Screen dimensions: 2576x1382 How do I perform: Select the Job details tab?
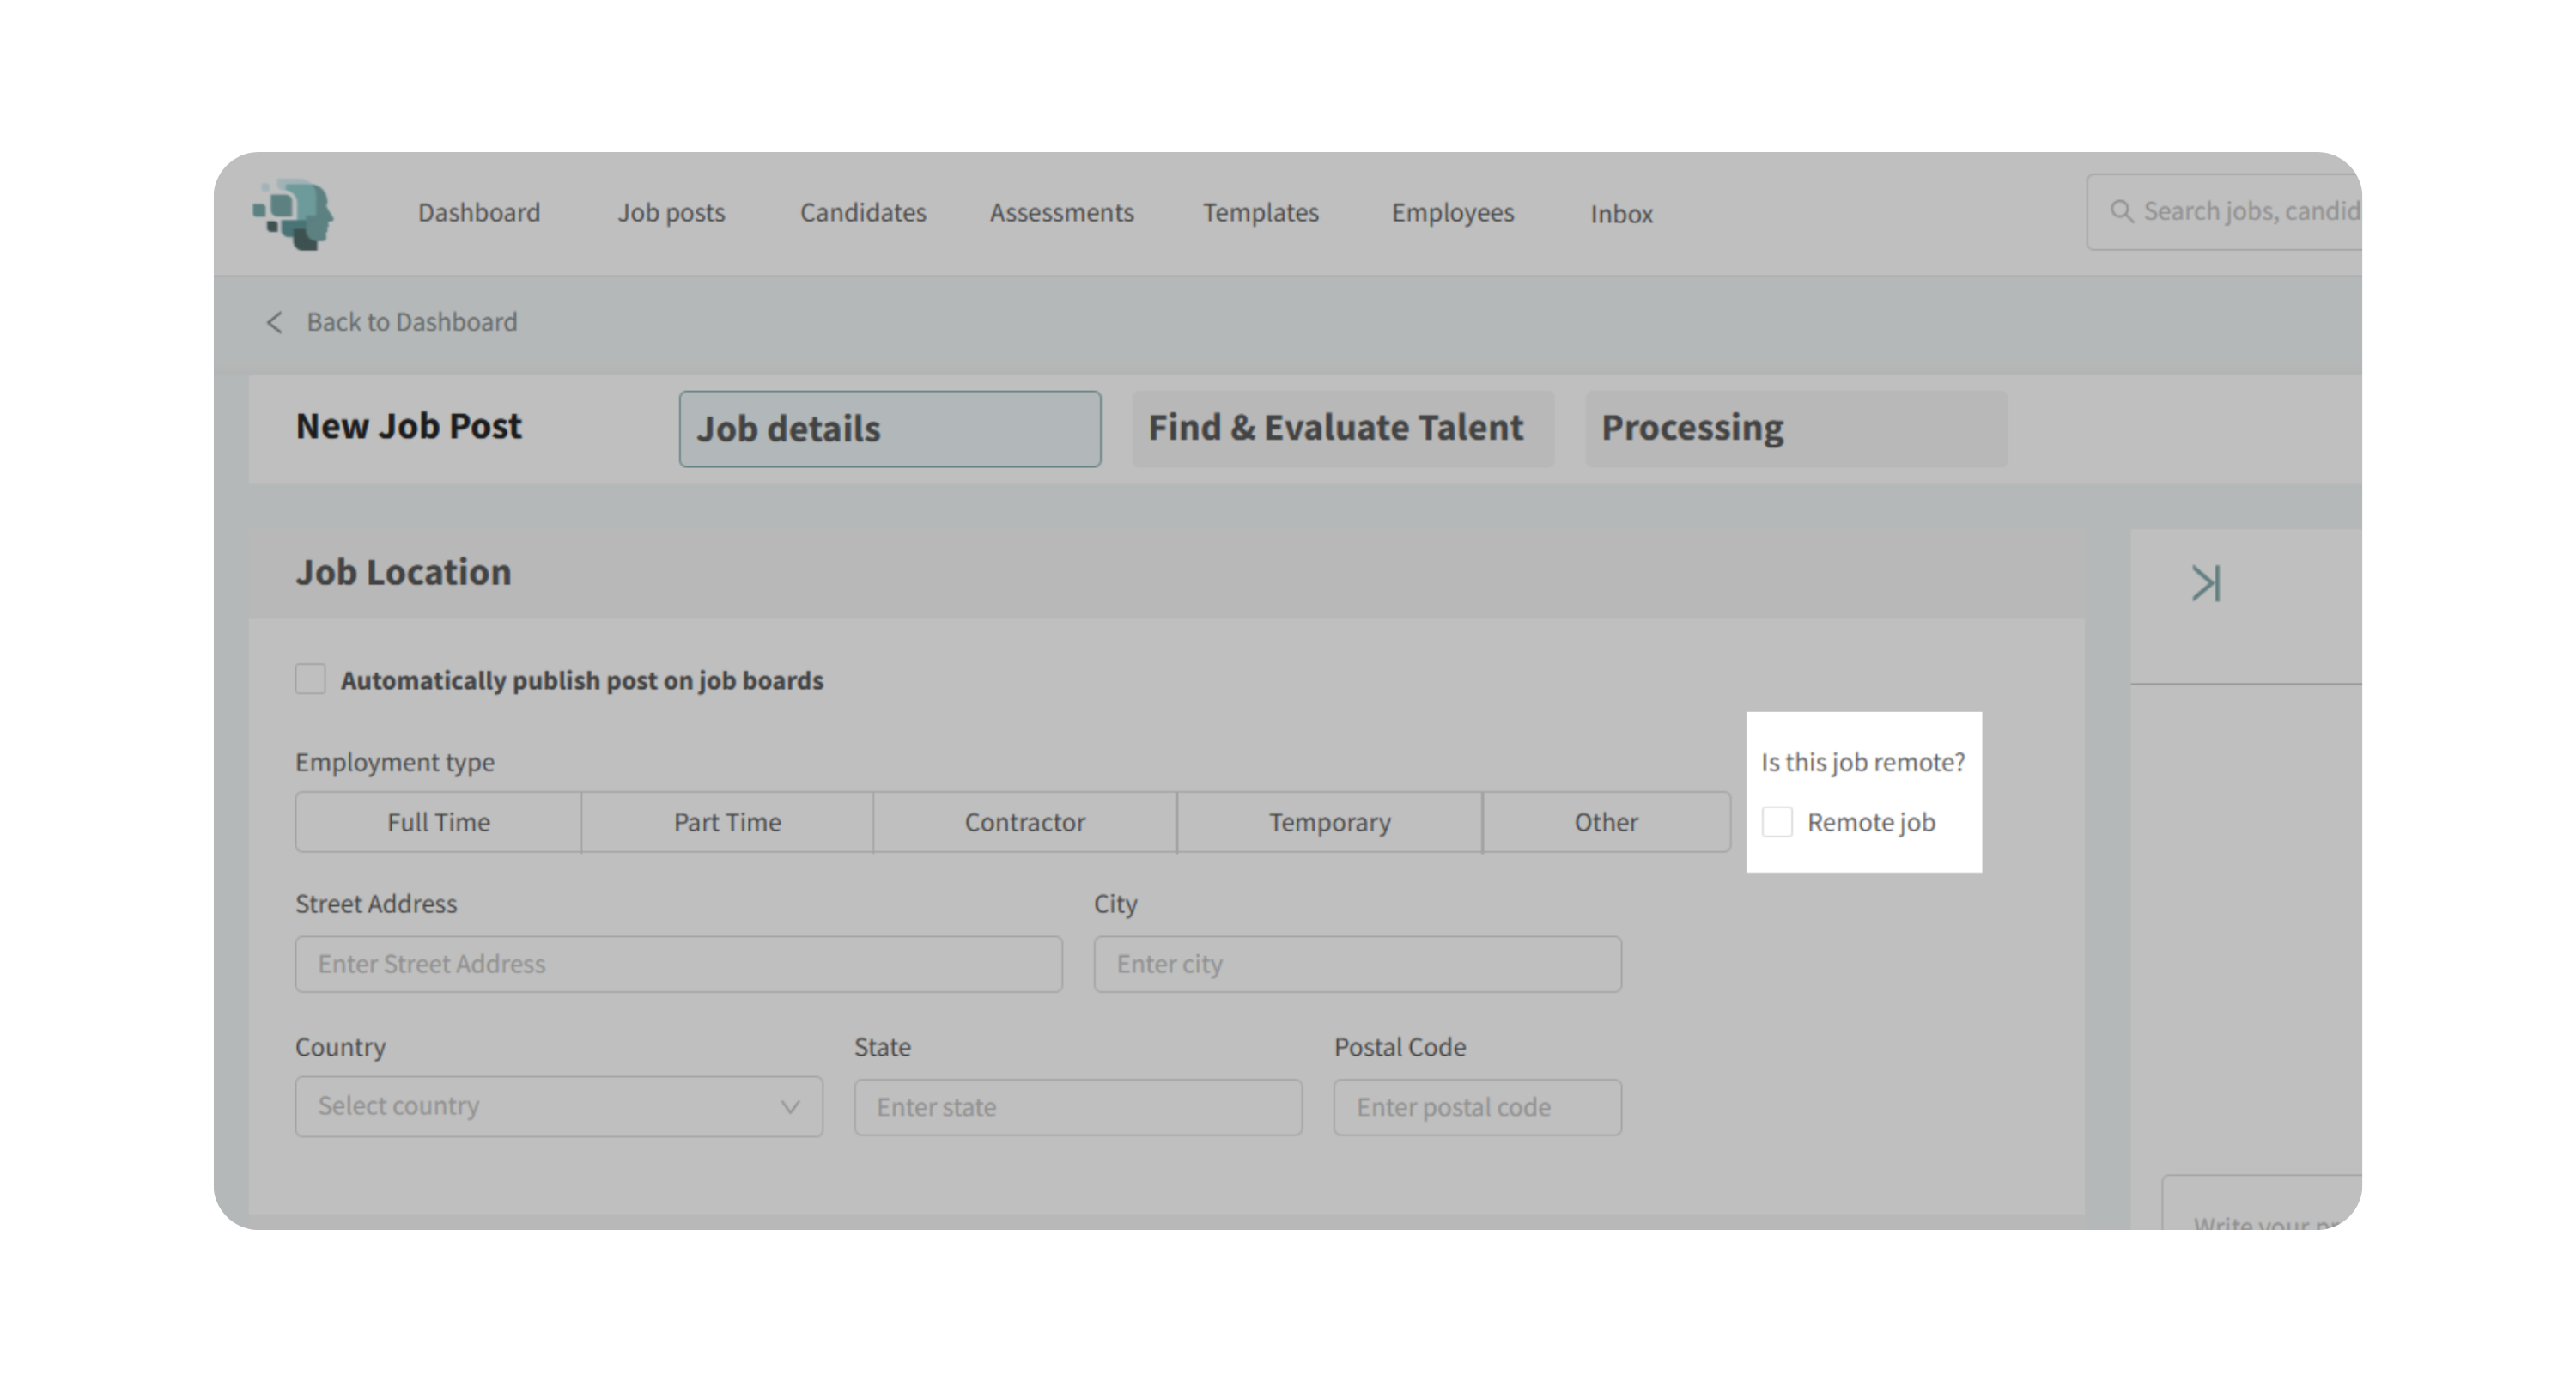coord(889,429)
